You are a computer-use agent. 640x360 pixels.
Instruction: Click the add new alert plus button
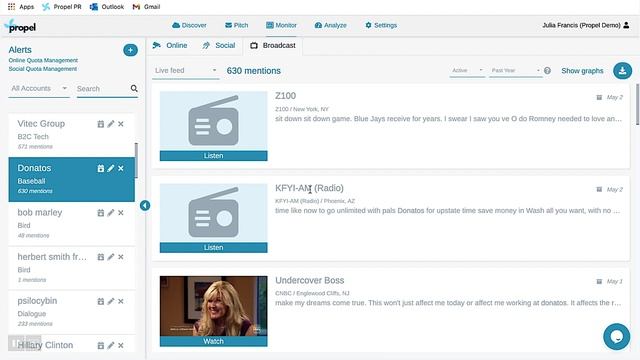point(130,50)
